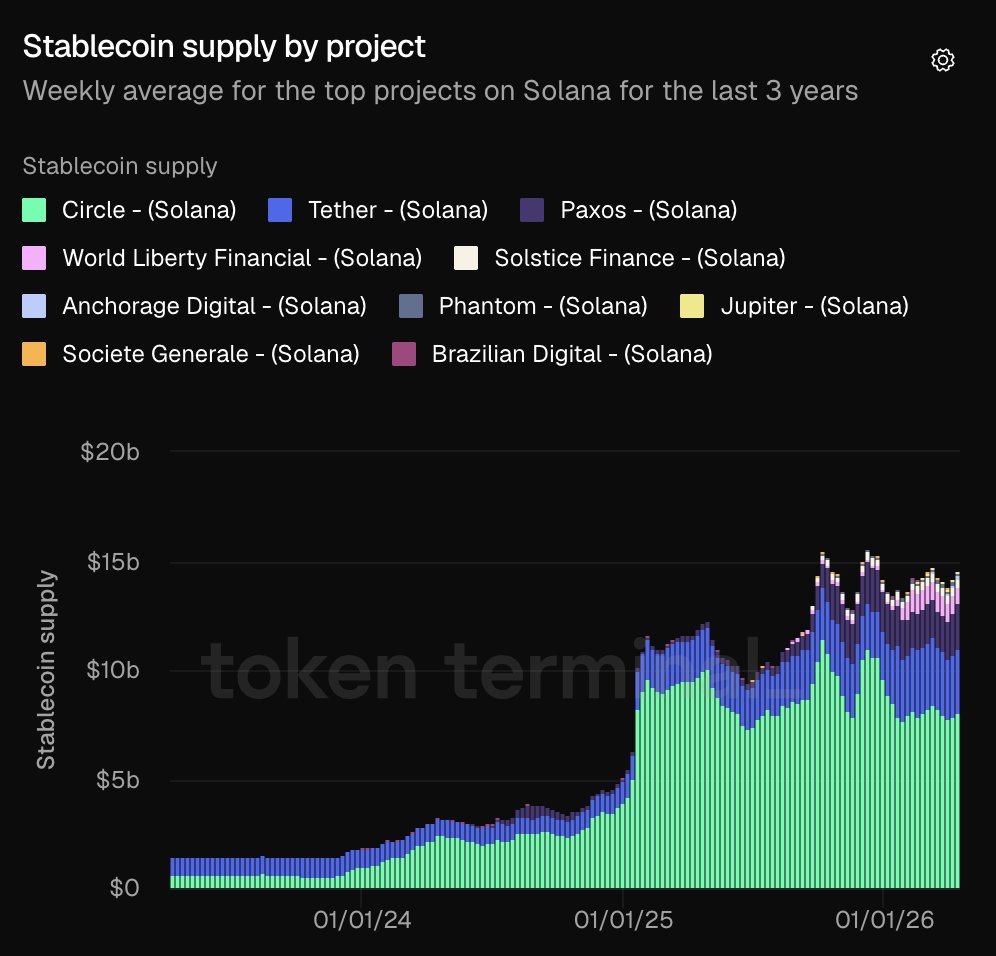
Task: Hide the Paxos - (Solana) series label
Action: [648, 210]
